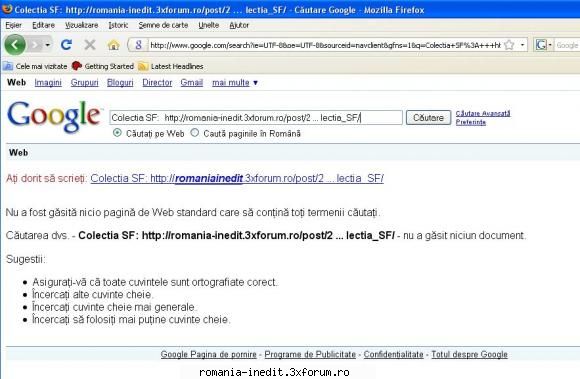This screenshot has height=379, width=580.
Task: Click the 'Sugestii:' text
Action: coord(26,259)
